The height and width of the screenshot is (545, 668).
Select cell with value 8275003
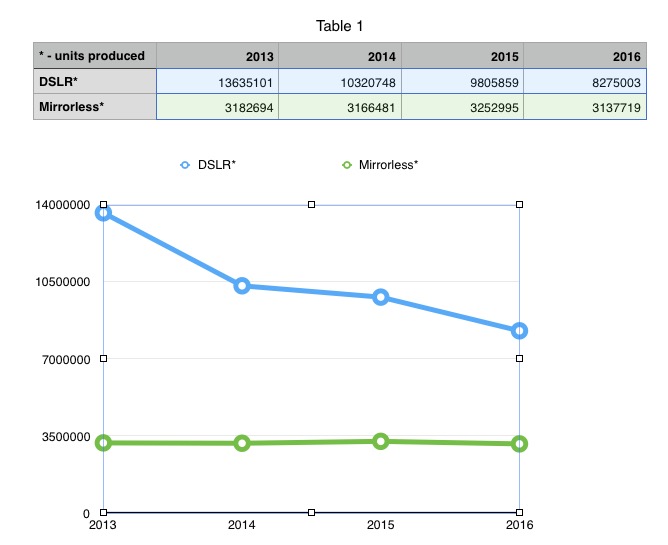(585, 81)
